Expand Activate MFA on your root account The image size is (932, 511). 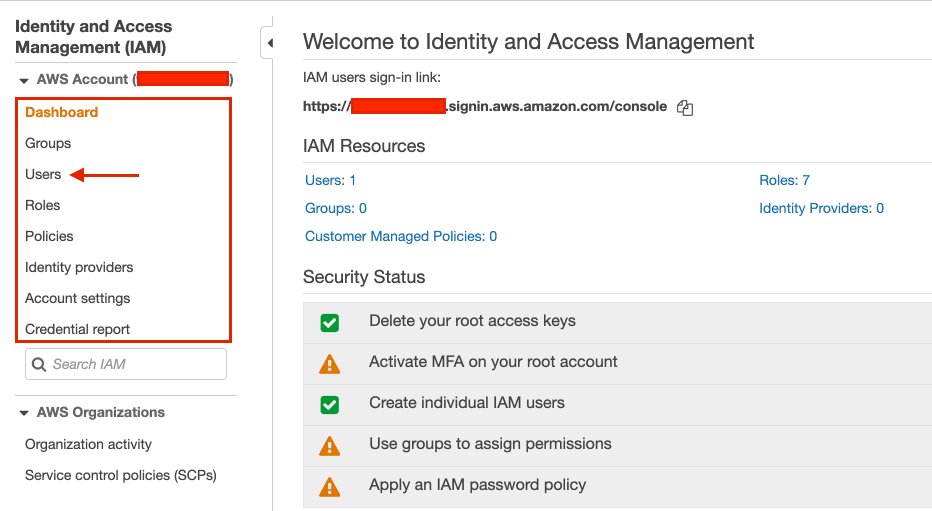(x=618, y=364)
